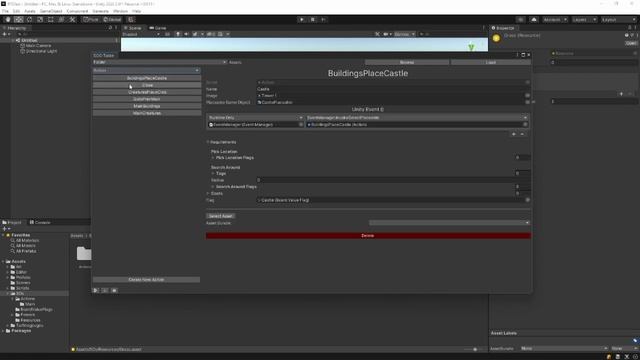
Task: Open custom editor tools icon
Action: tap(72, 20)
